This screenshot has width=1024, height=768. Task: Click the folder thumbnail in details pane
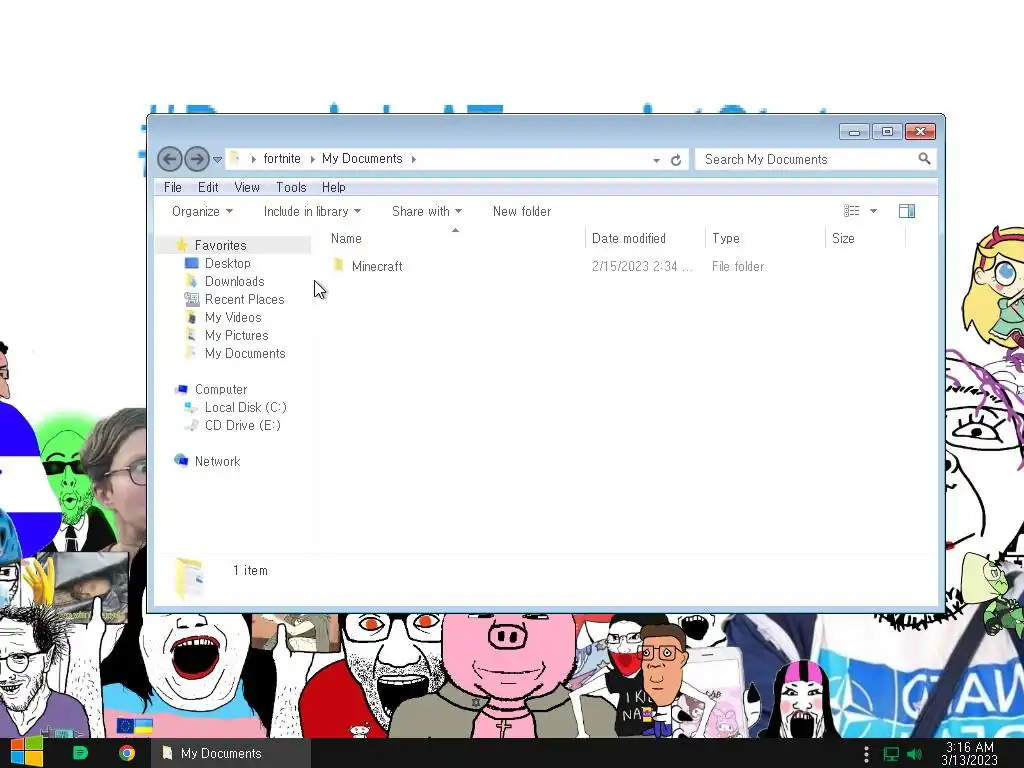click(190, 579)
